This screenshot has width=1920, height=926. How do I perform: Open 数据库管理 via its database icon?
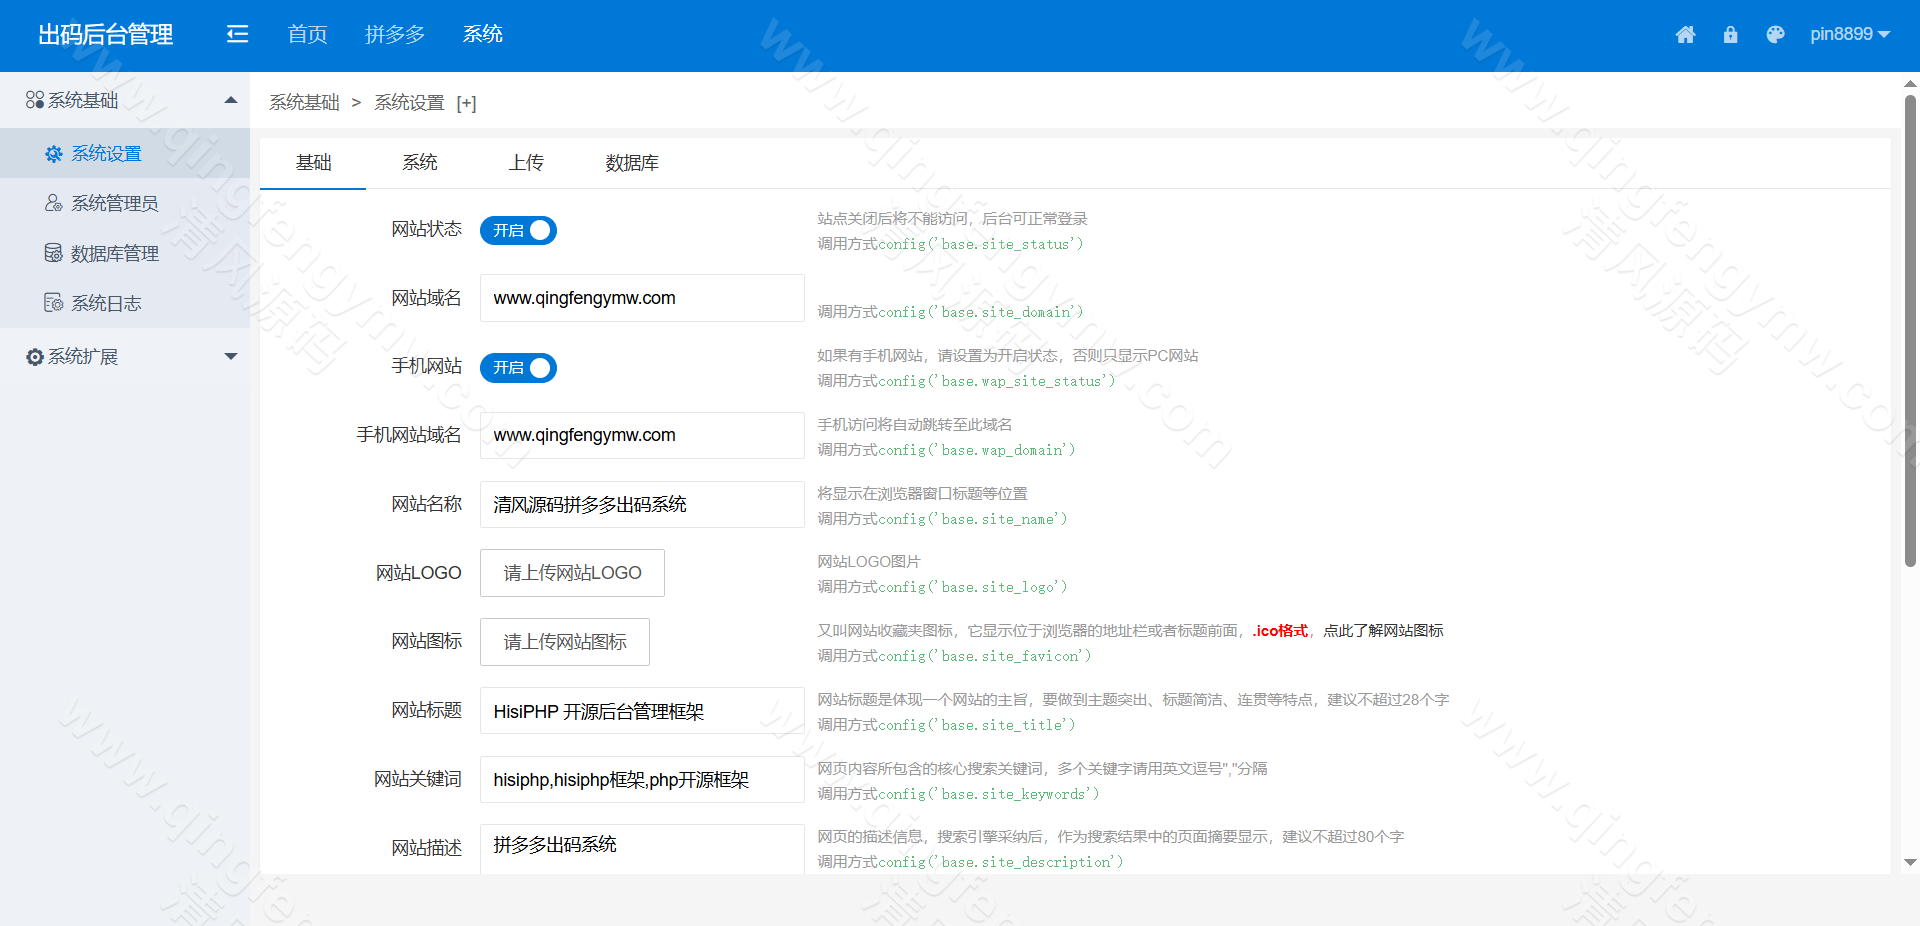pos(54,252)
